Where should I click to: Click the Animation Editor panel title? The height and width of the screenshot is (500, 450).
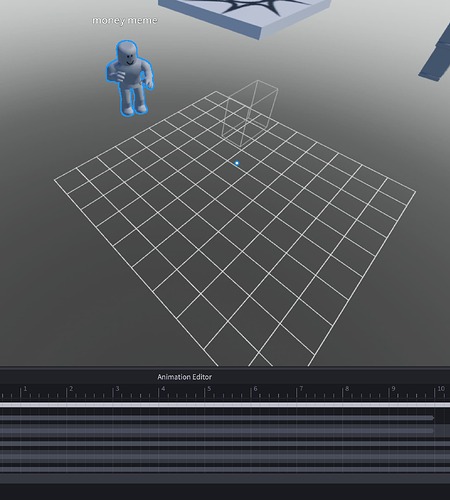[x=184, y=377]
